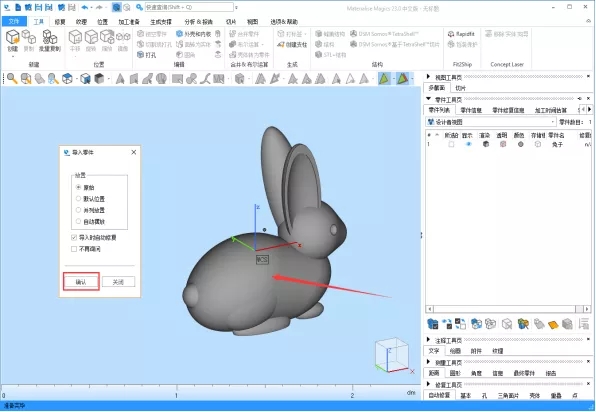Click the dark shaded cube render icon
The height and width of the screenshot is (412, 596).
coord(99,78)
